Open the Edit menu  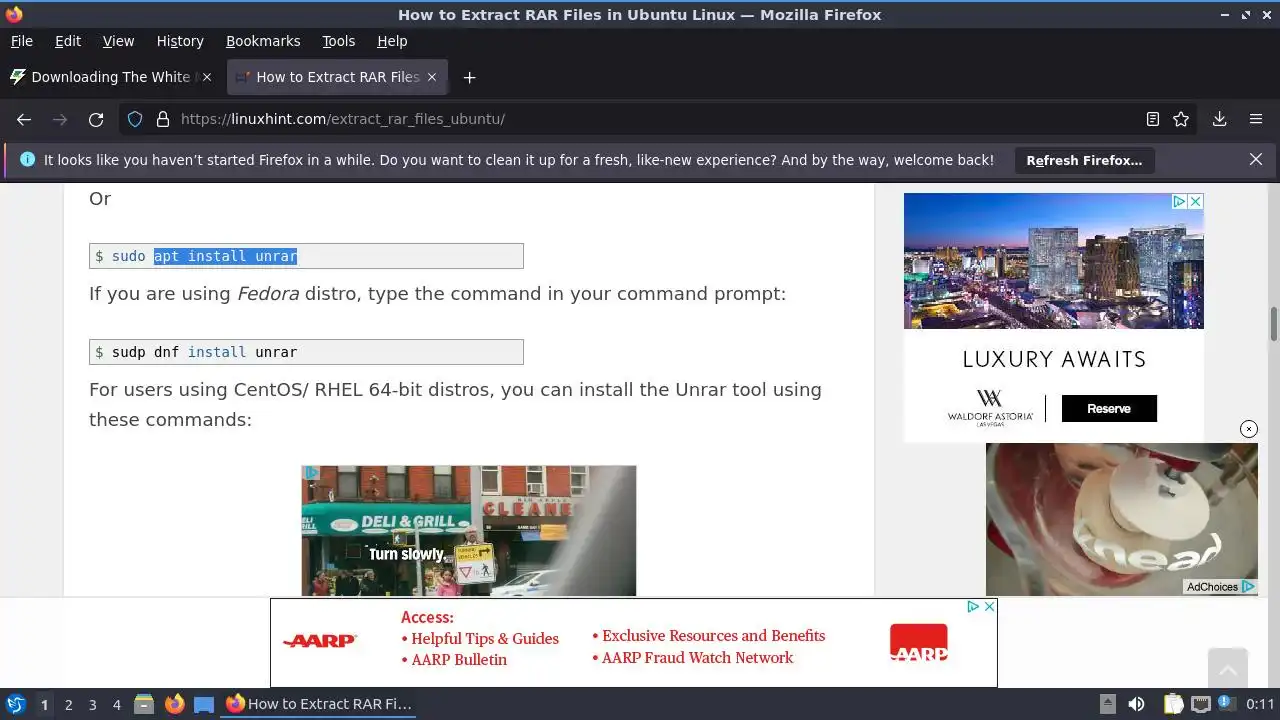tap(68, 41)
